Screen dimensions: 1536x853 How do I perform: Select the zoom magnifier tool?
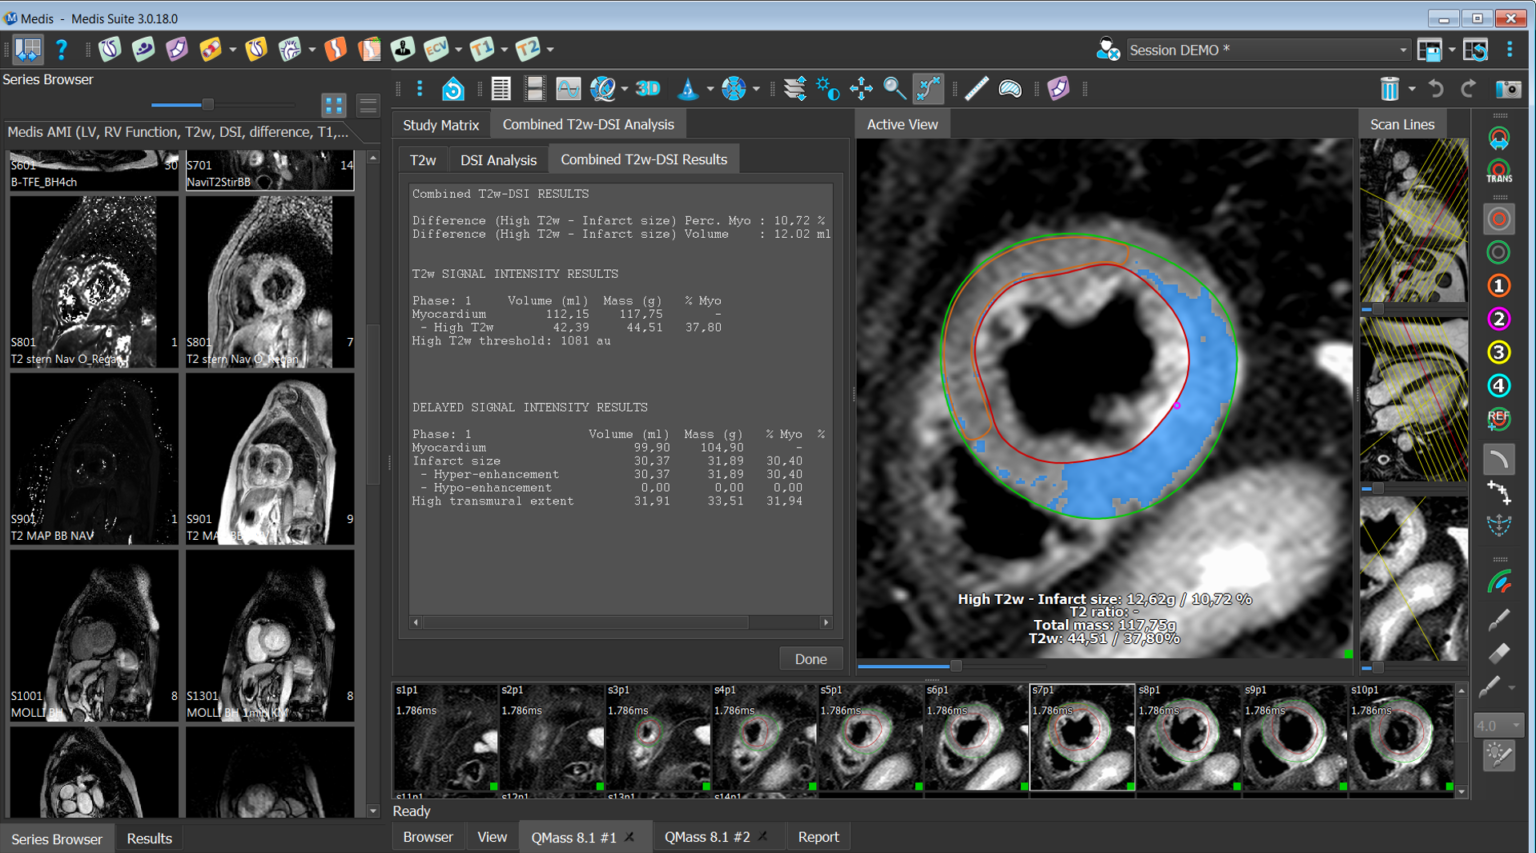(x=894, y=89)
